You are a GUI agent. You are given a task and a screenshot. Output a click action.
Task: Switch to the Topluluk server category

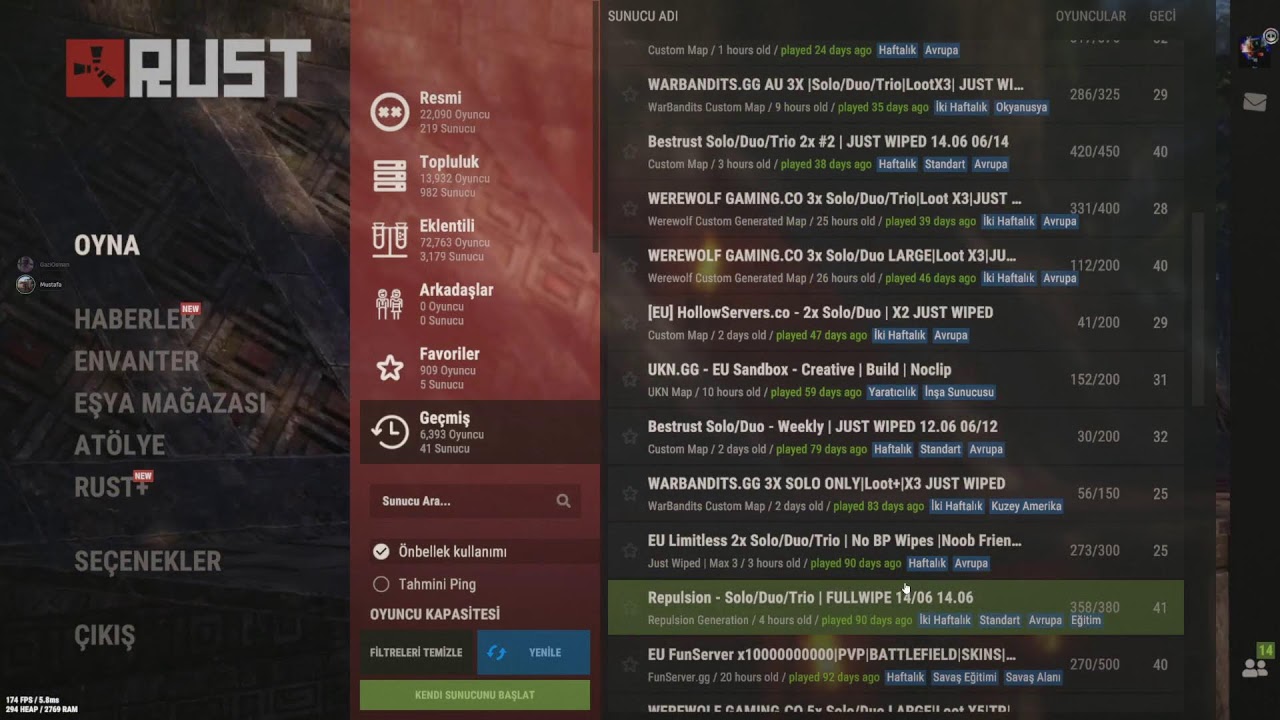coord(480,177)
